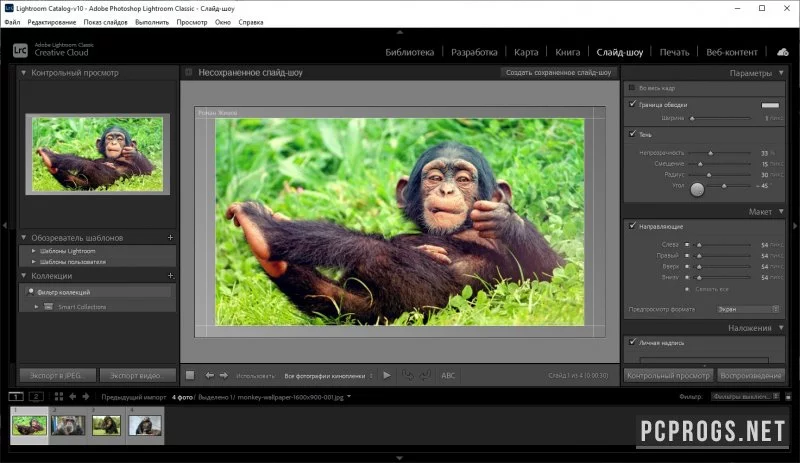Click 'Экспорт в JPEG' button
Screen dimensions: 800x463
click(58, 375)
